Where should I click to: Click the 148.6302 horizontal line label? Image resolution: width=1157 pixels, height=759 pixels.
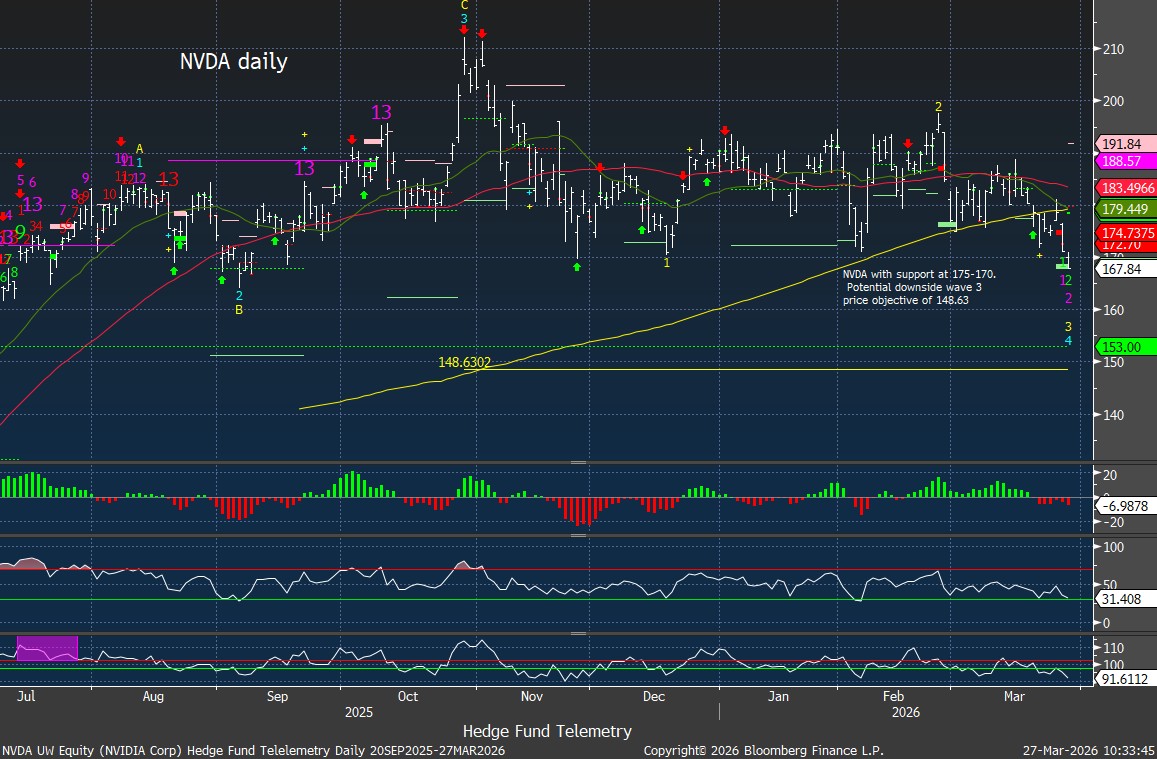(464, 362)
